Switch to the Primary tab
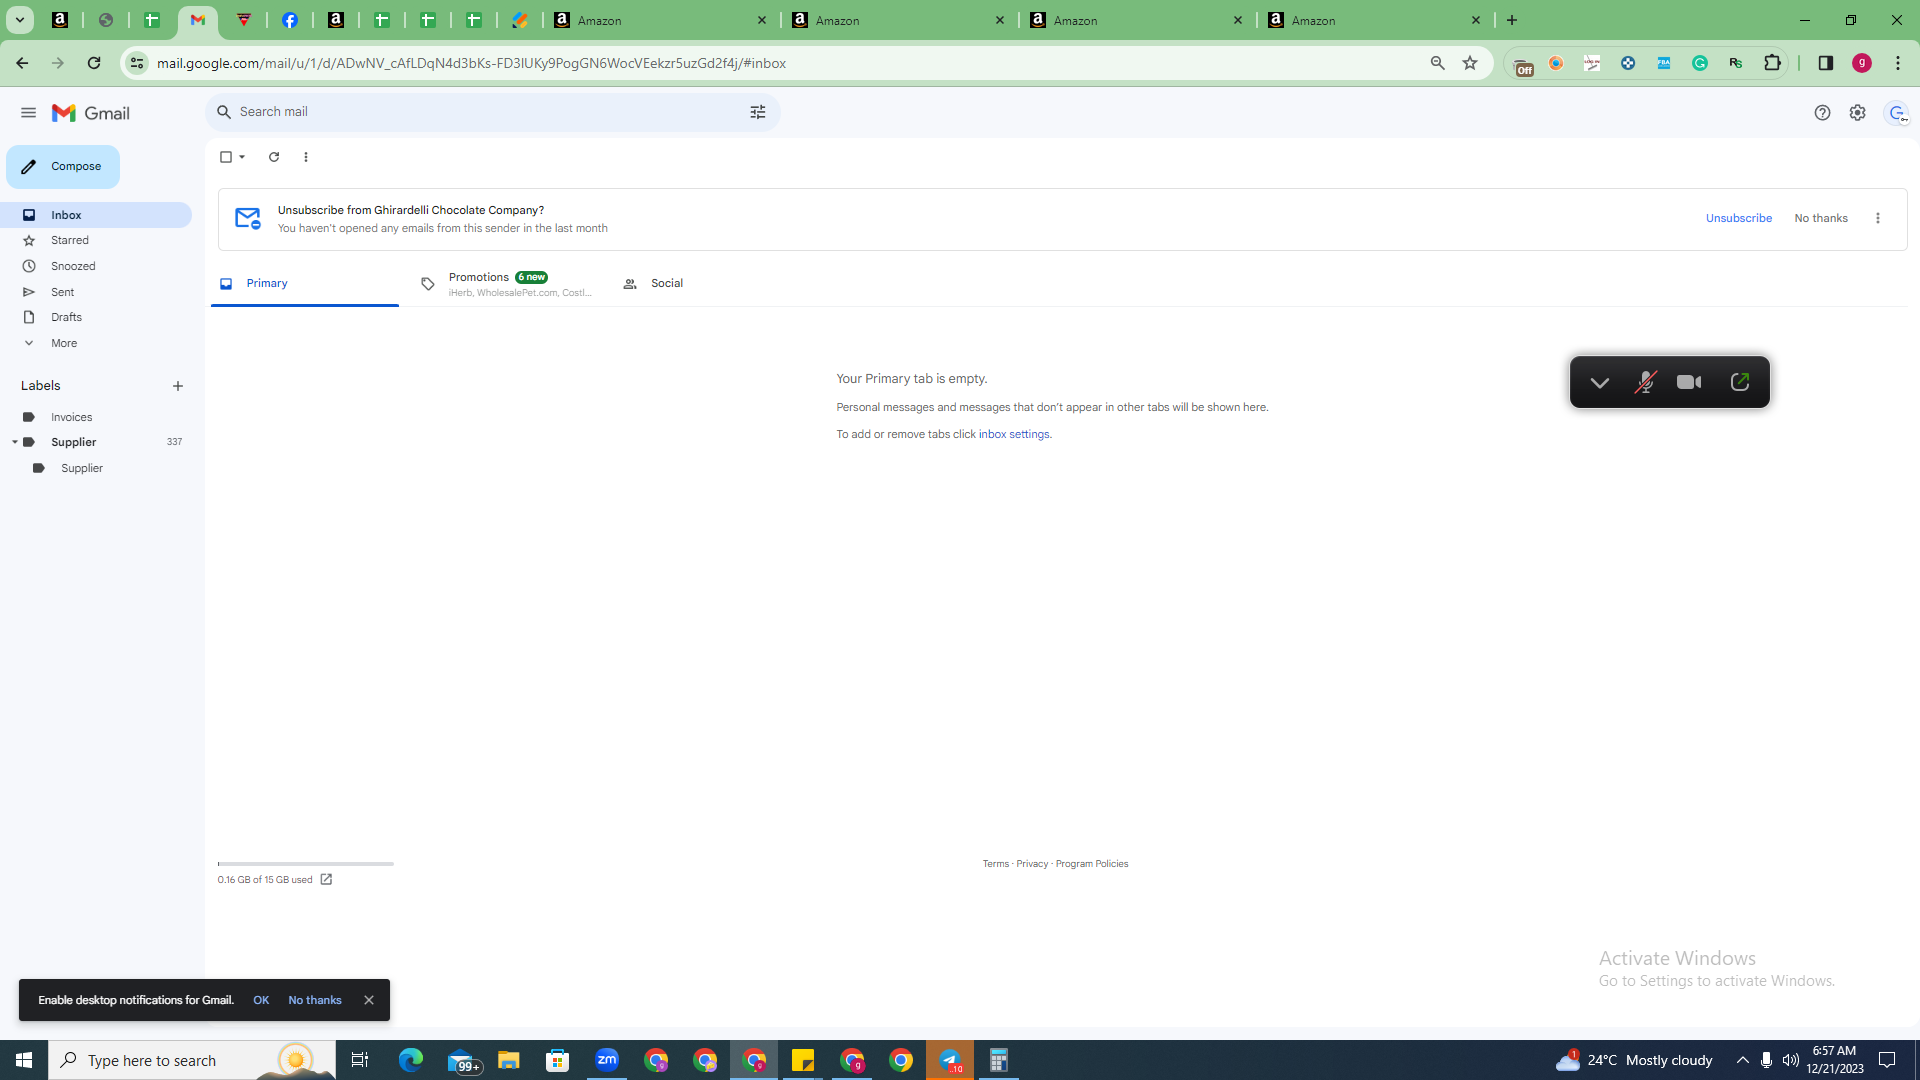Viewport: 1920px width, 1080px height. click(x=305, y=284)
